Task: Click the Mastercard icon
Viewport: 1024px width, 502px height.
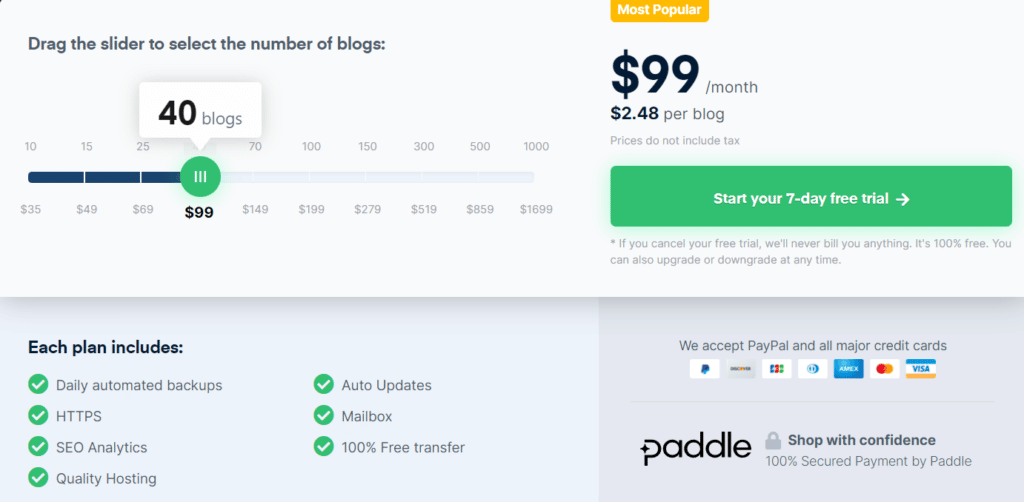Action: (884, 369)
